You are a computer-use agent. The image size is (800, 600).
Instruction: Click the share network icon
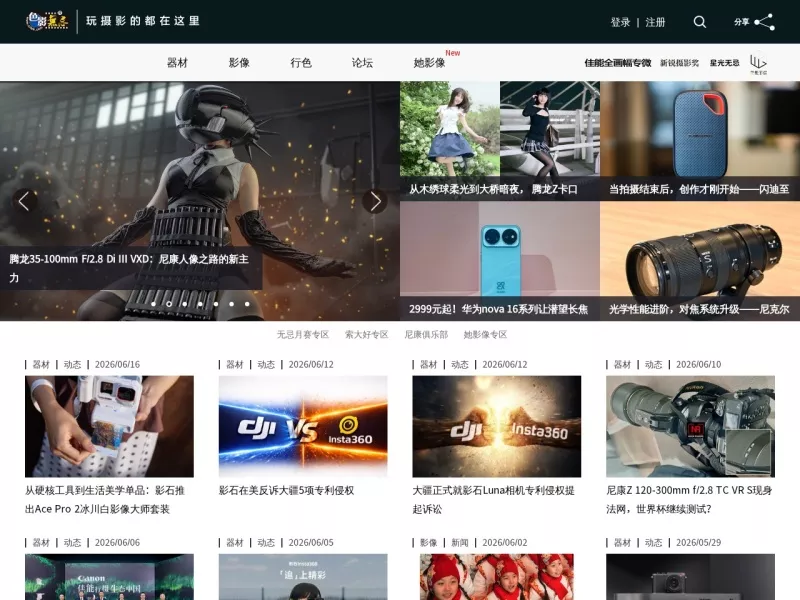click(x=764, y=22)
